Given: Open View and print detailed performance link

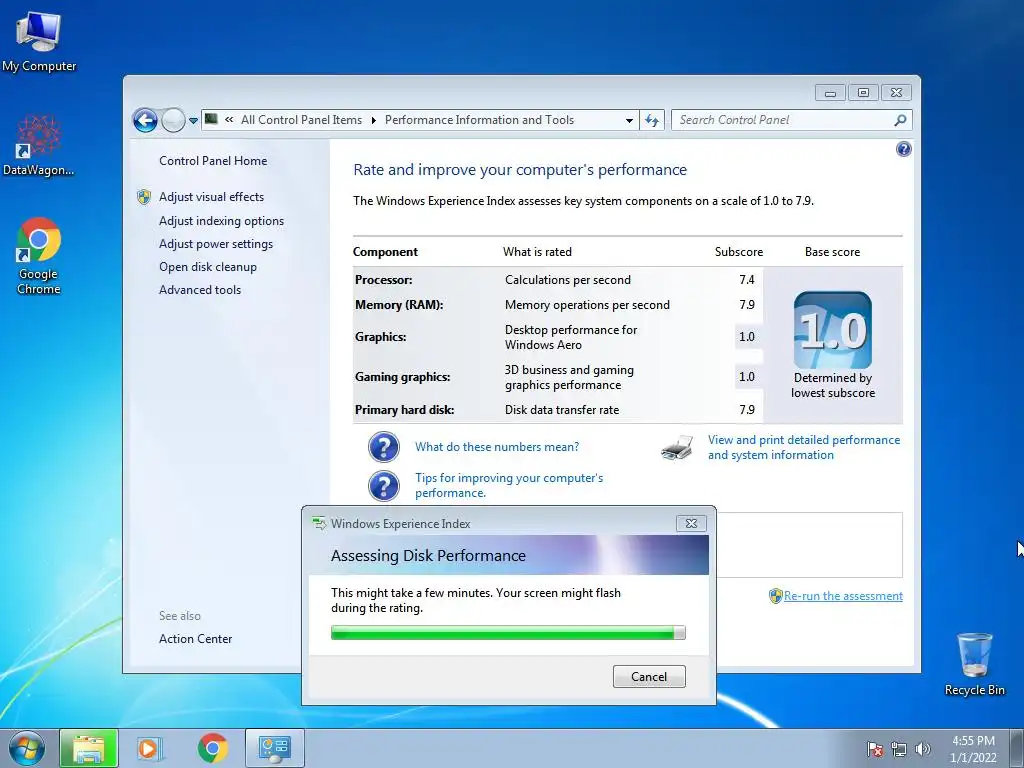Looking at the screenshot, I should (x=804, y=447).
